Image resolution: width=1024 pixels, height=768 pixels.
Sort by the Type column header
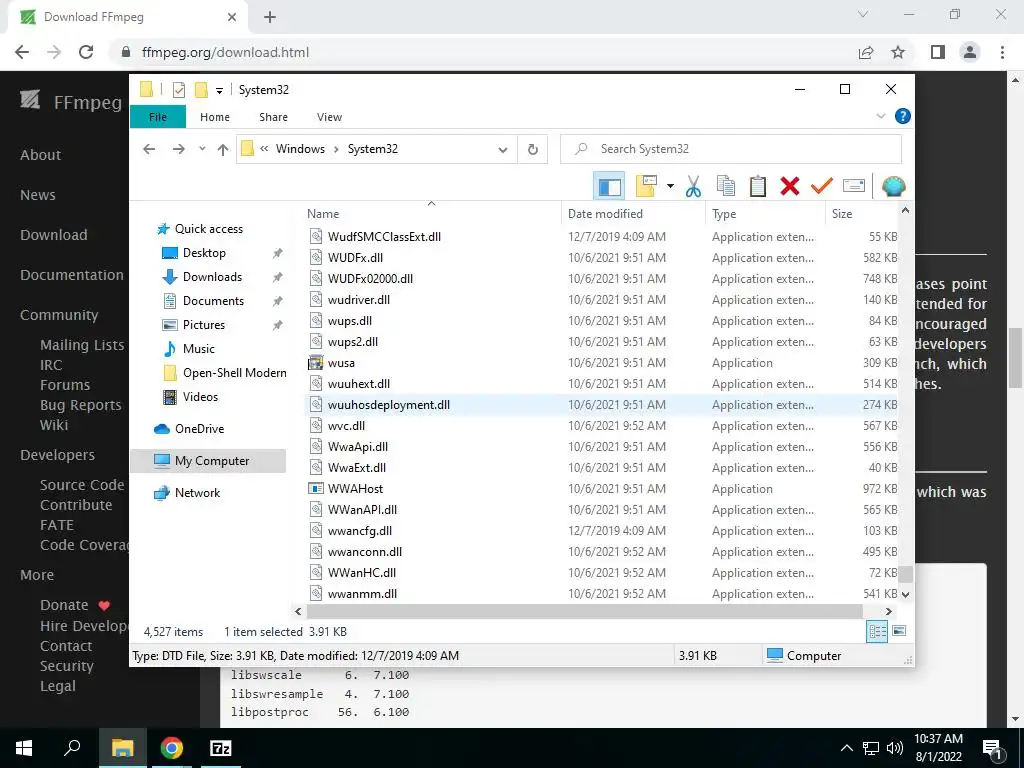(x=765, y=214)
